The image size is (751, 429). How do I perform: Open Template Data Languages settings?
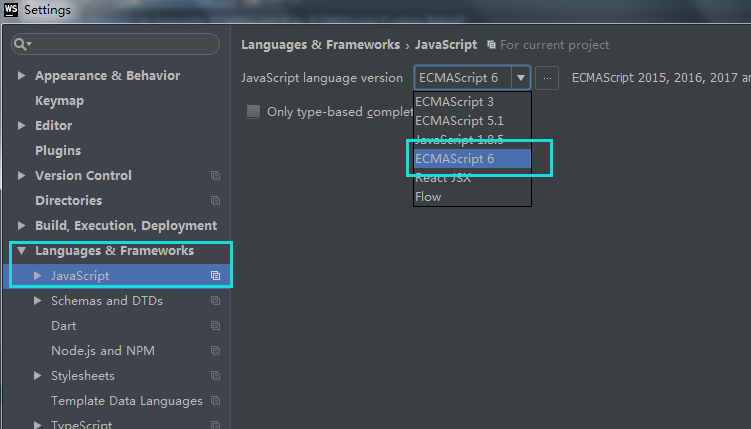[x=127, y=401]
